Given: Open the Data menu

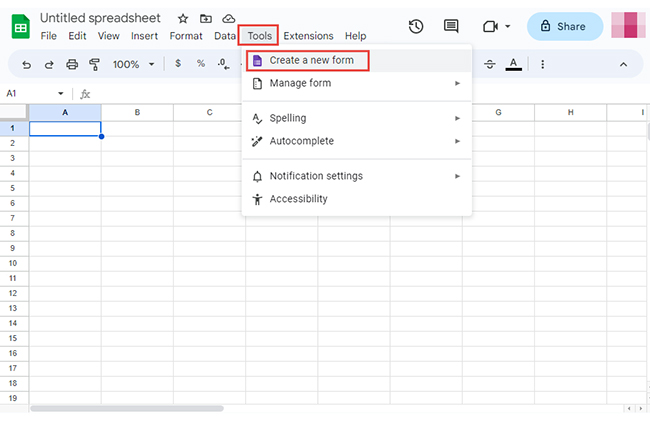Looking at the screenshot, I should [x=225, y=36].
